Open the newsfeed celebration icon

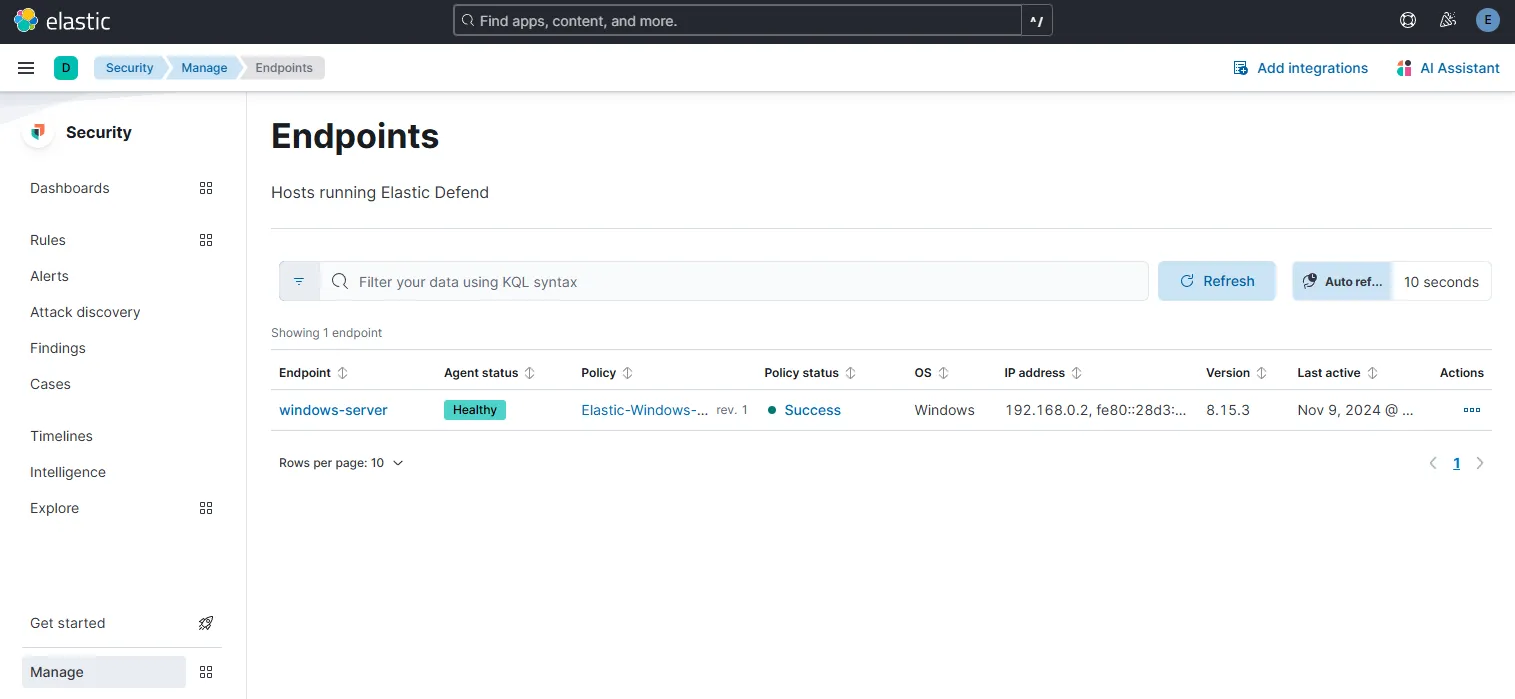tap(1447, 20)
